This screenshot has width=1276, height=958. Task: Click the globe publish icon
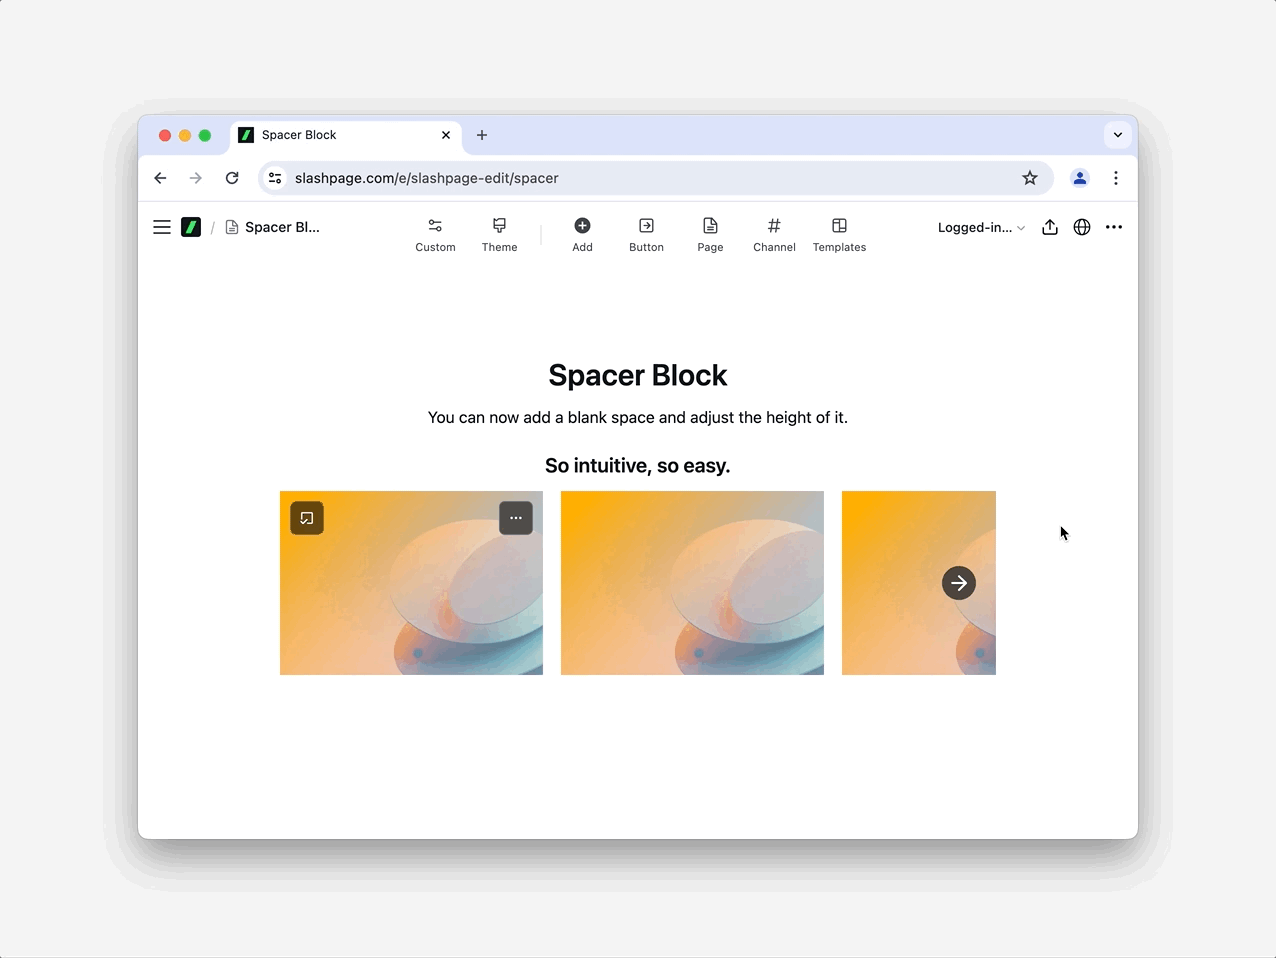[x=1082, y=227]
